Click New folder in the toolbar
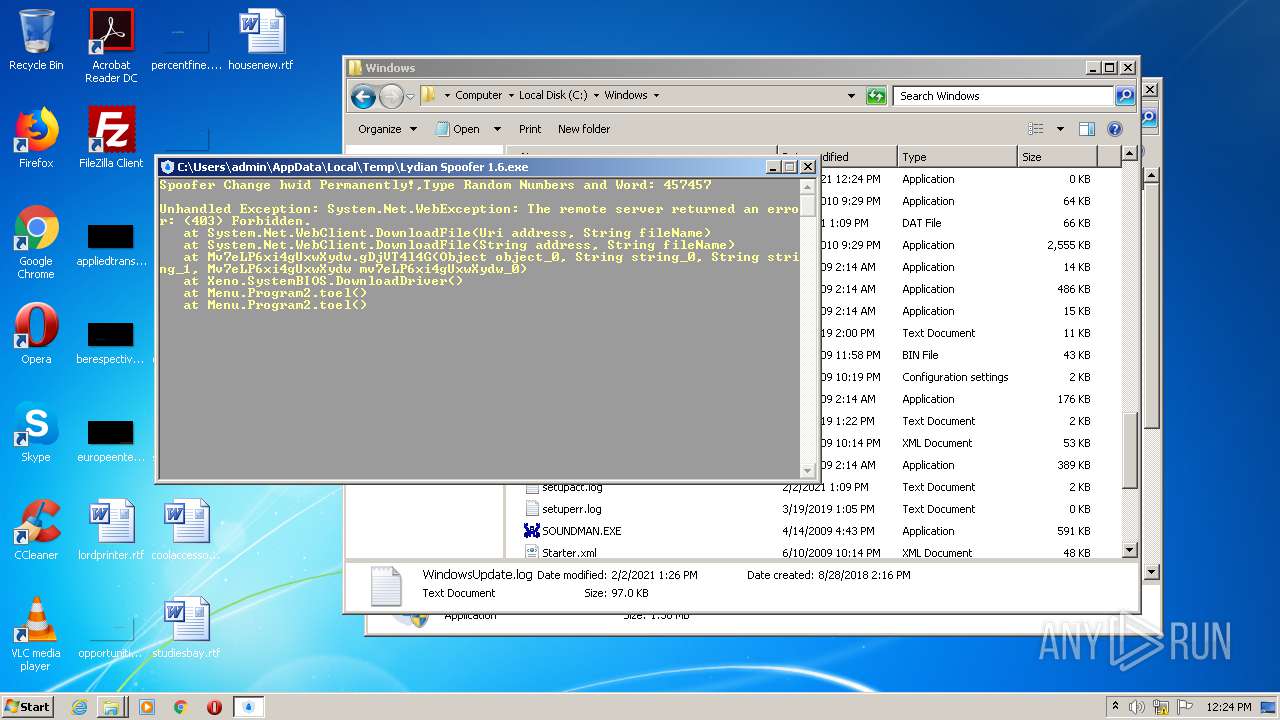1280x720 pixels. pyautogui.click(x=584, y=129)
